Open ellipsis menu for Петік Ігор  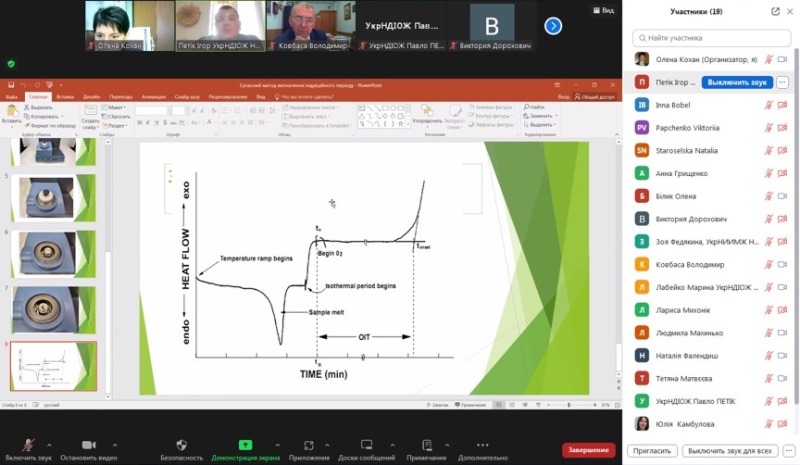[782, 82]
